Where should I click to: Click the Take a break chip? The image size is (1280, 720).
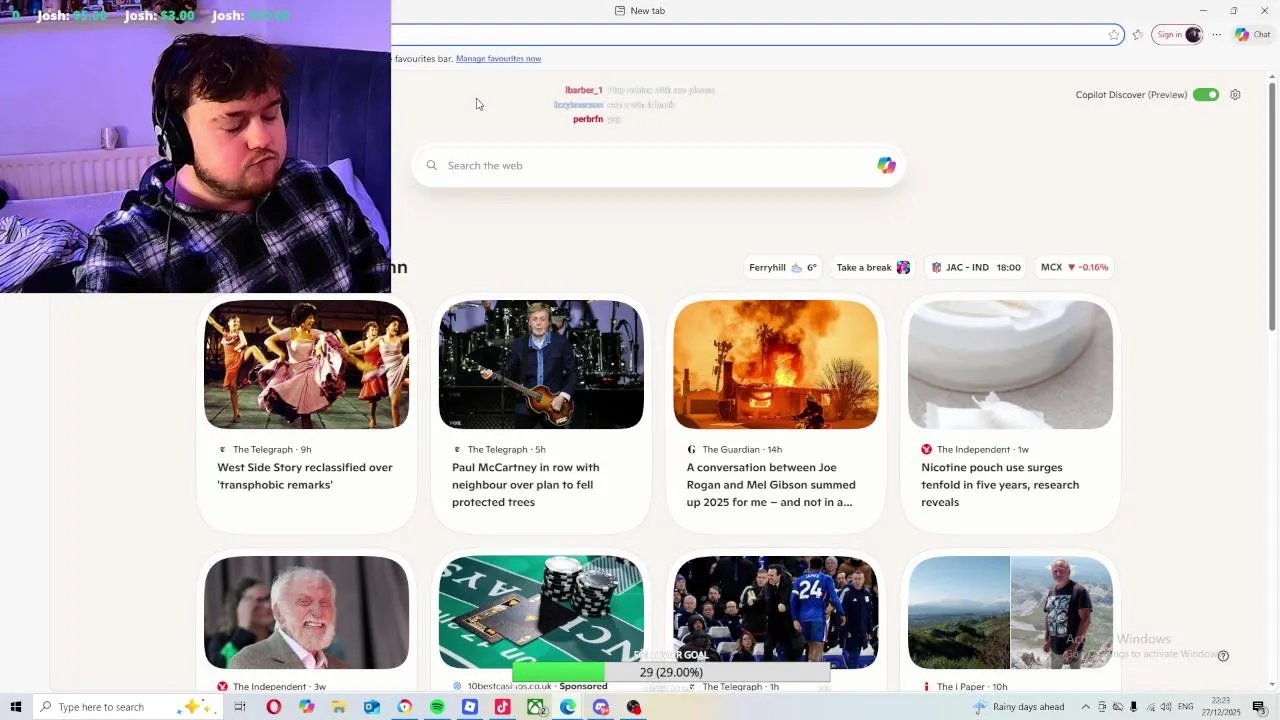873,268
